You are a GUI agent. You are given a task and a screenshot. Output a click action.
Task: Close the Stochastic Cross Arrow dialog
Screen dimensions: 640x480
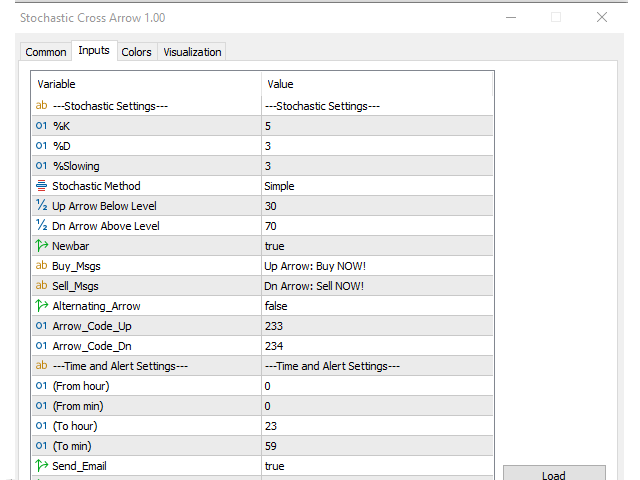(602, 18)
